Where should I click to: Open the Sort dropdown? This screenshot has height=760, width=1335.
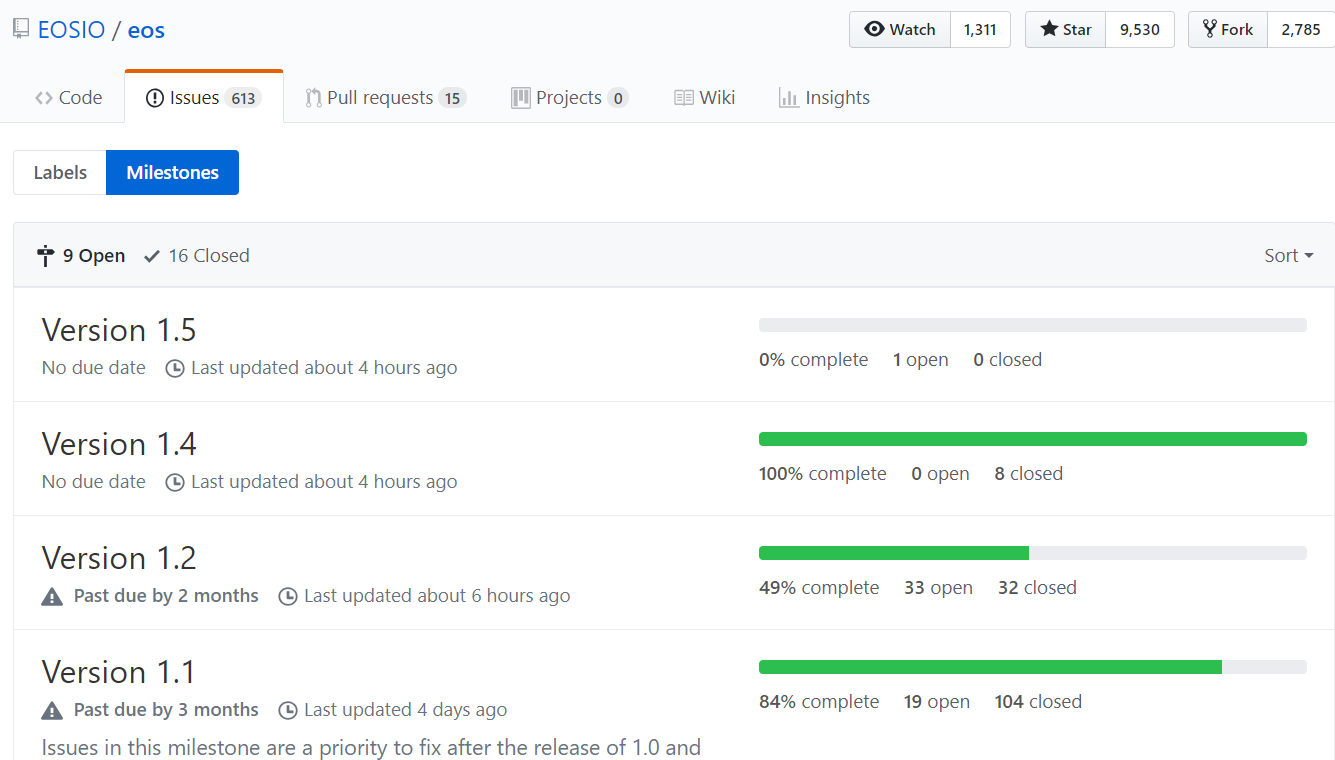[x=1288, y=256]
